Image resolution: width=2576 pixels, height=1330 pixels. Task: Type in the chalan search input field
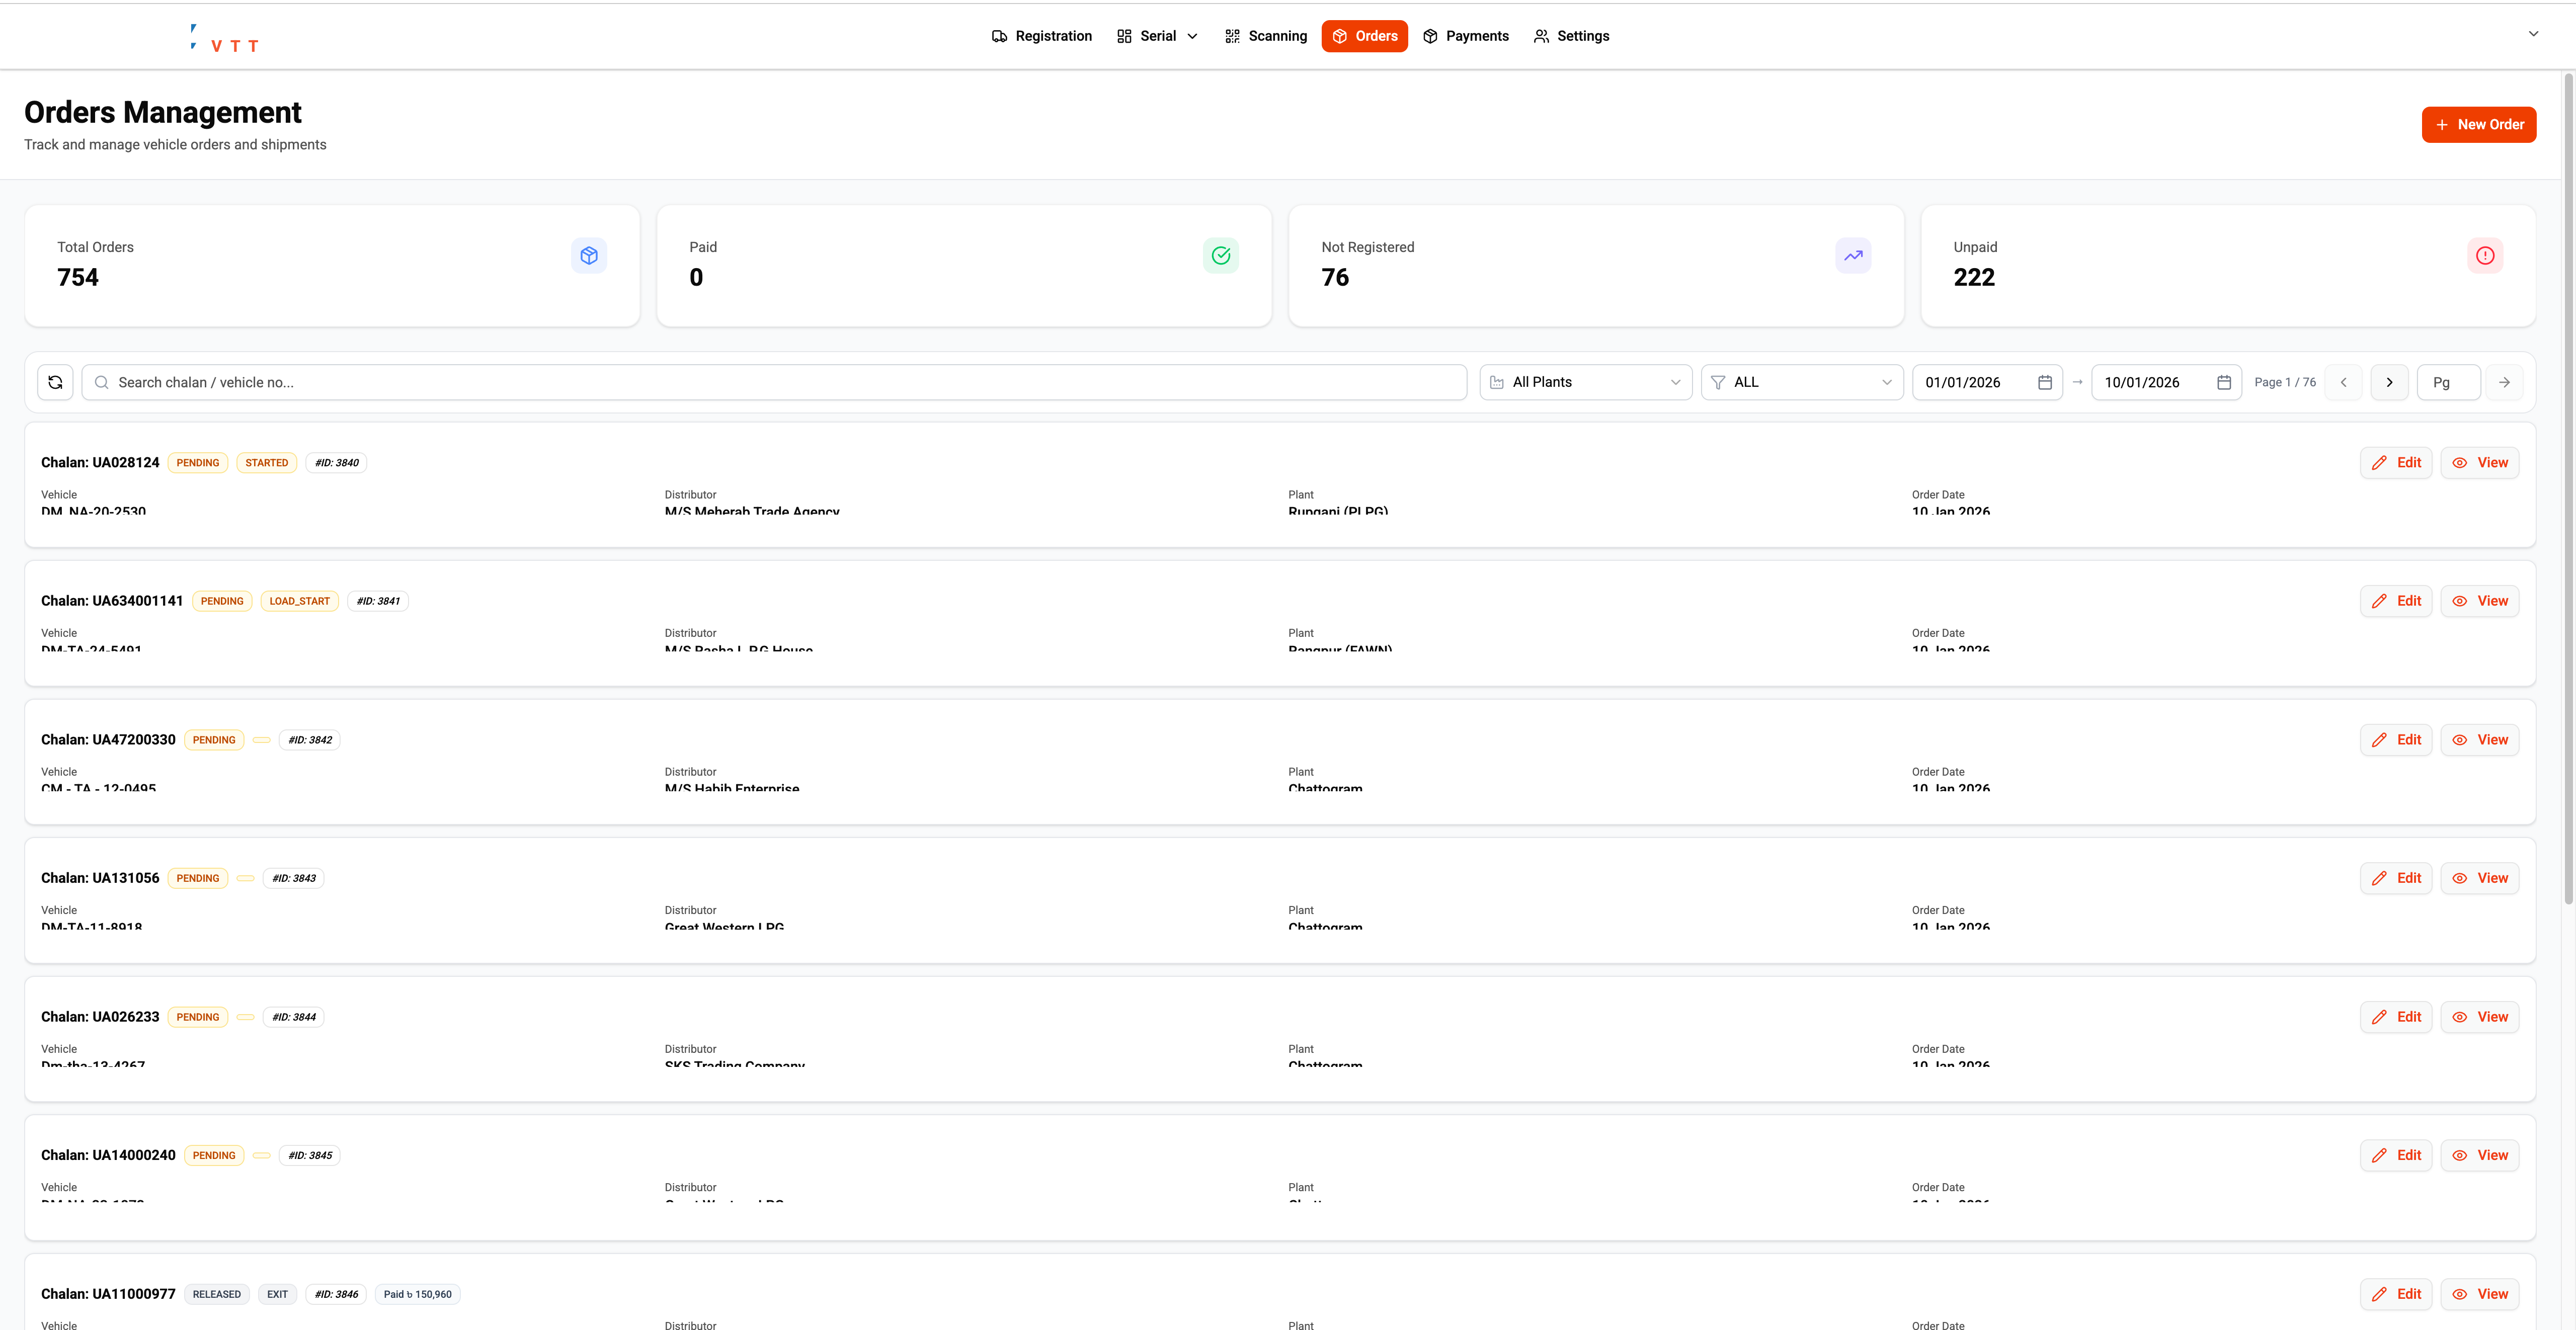[700, 382]
